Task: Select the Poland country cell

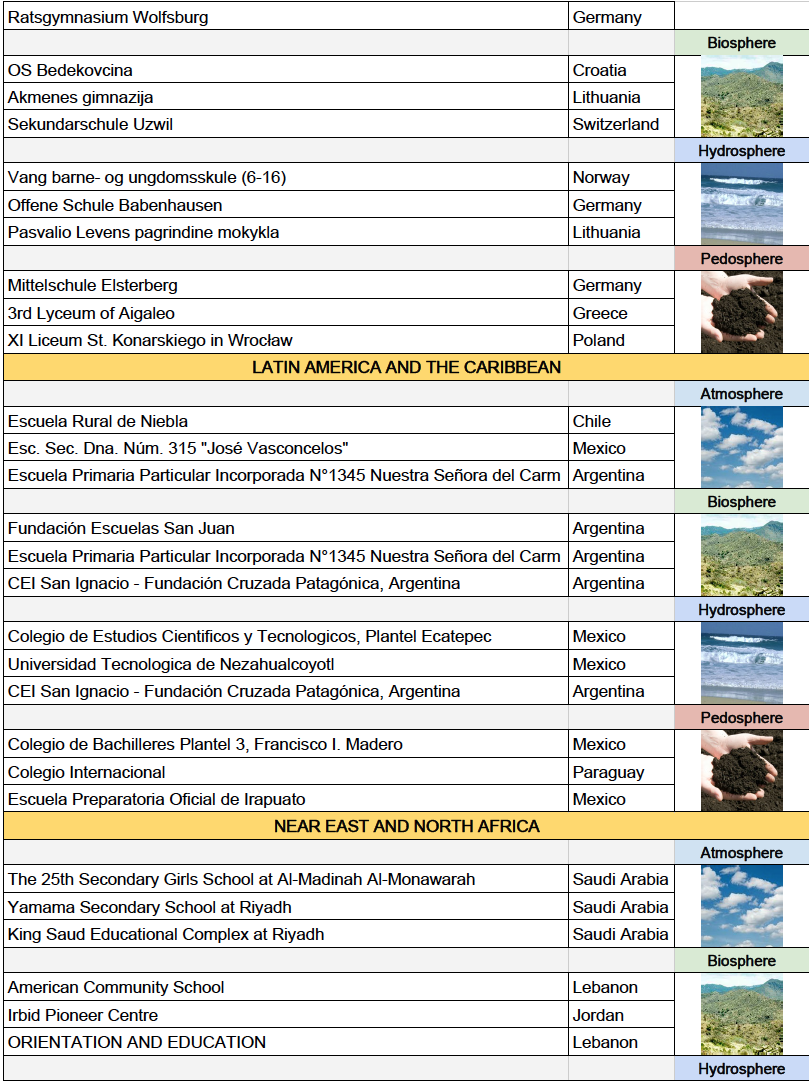Action: tap(621, 339)
